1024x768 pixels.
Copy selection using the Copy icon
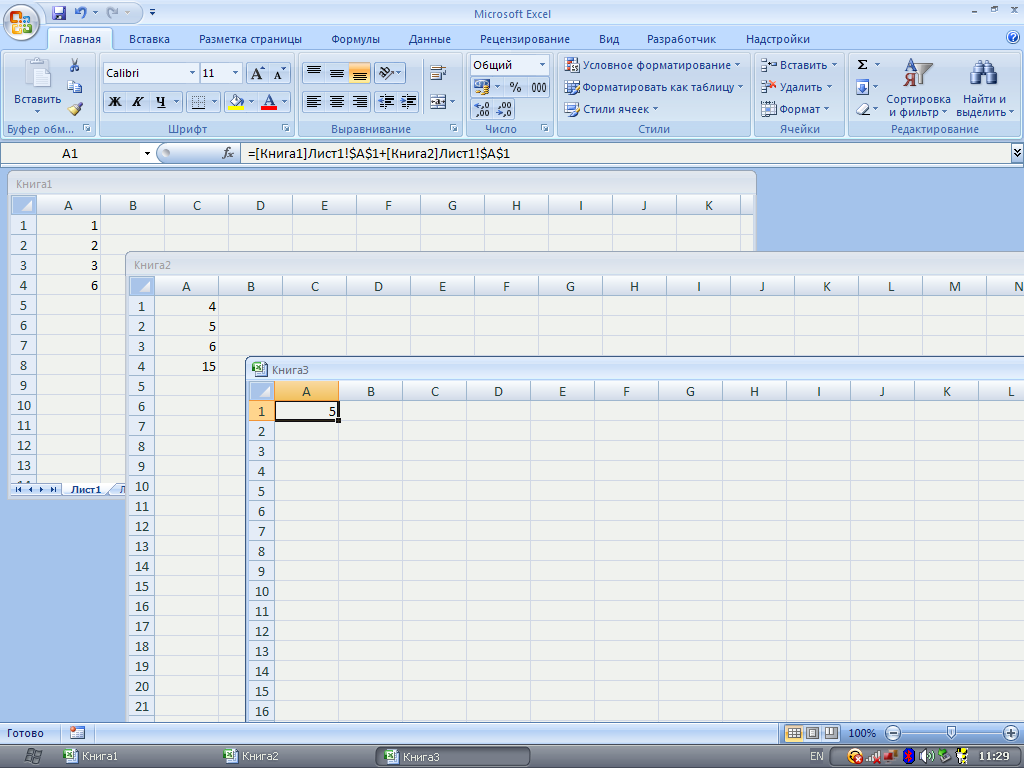(74, 87)
